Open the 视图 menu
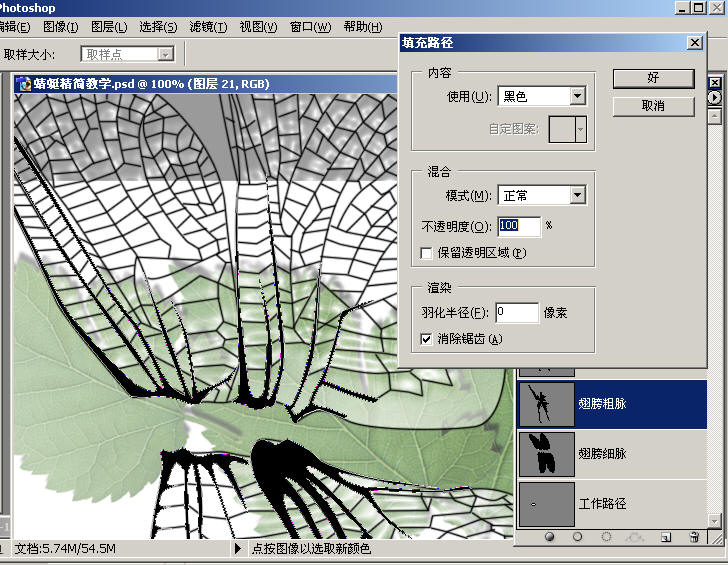 click(x=258, y=27)
